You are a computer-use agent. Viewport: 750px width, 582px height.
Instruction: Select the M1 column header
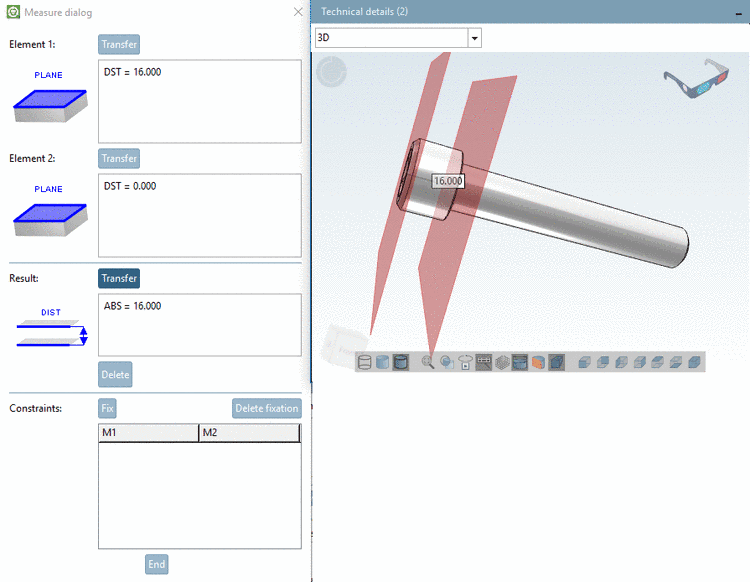point(148,433)
